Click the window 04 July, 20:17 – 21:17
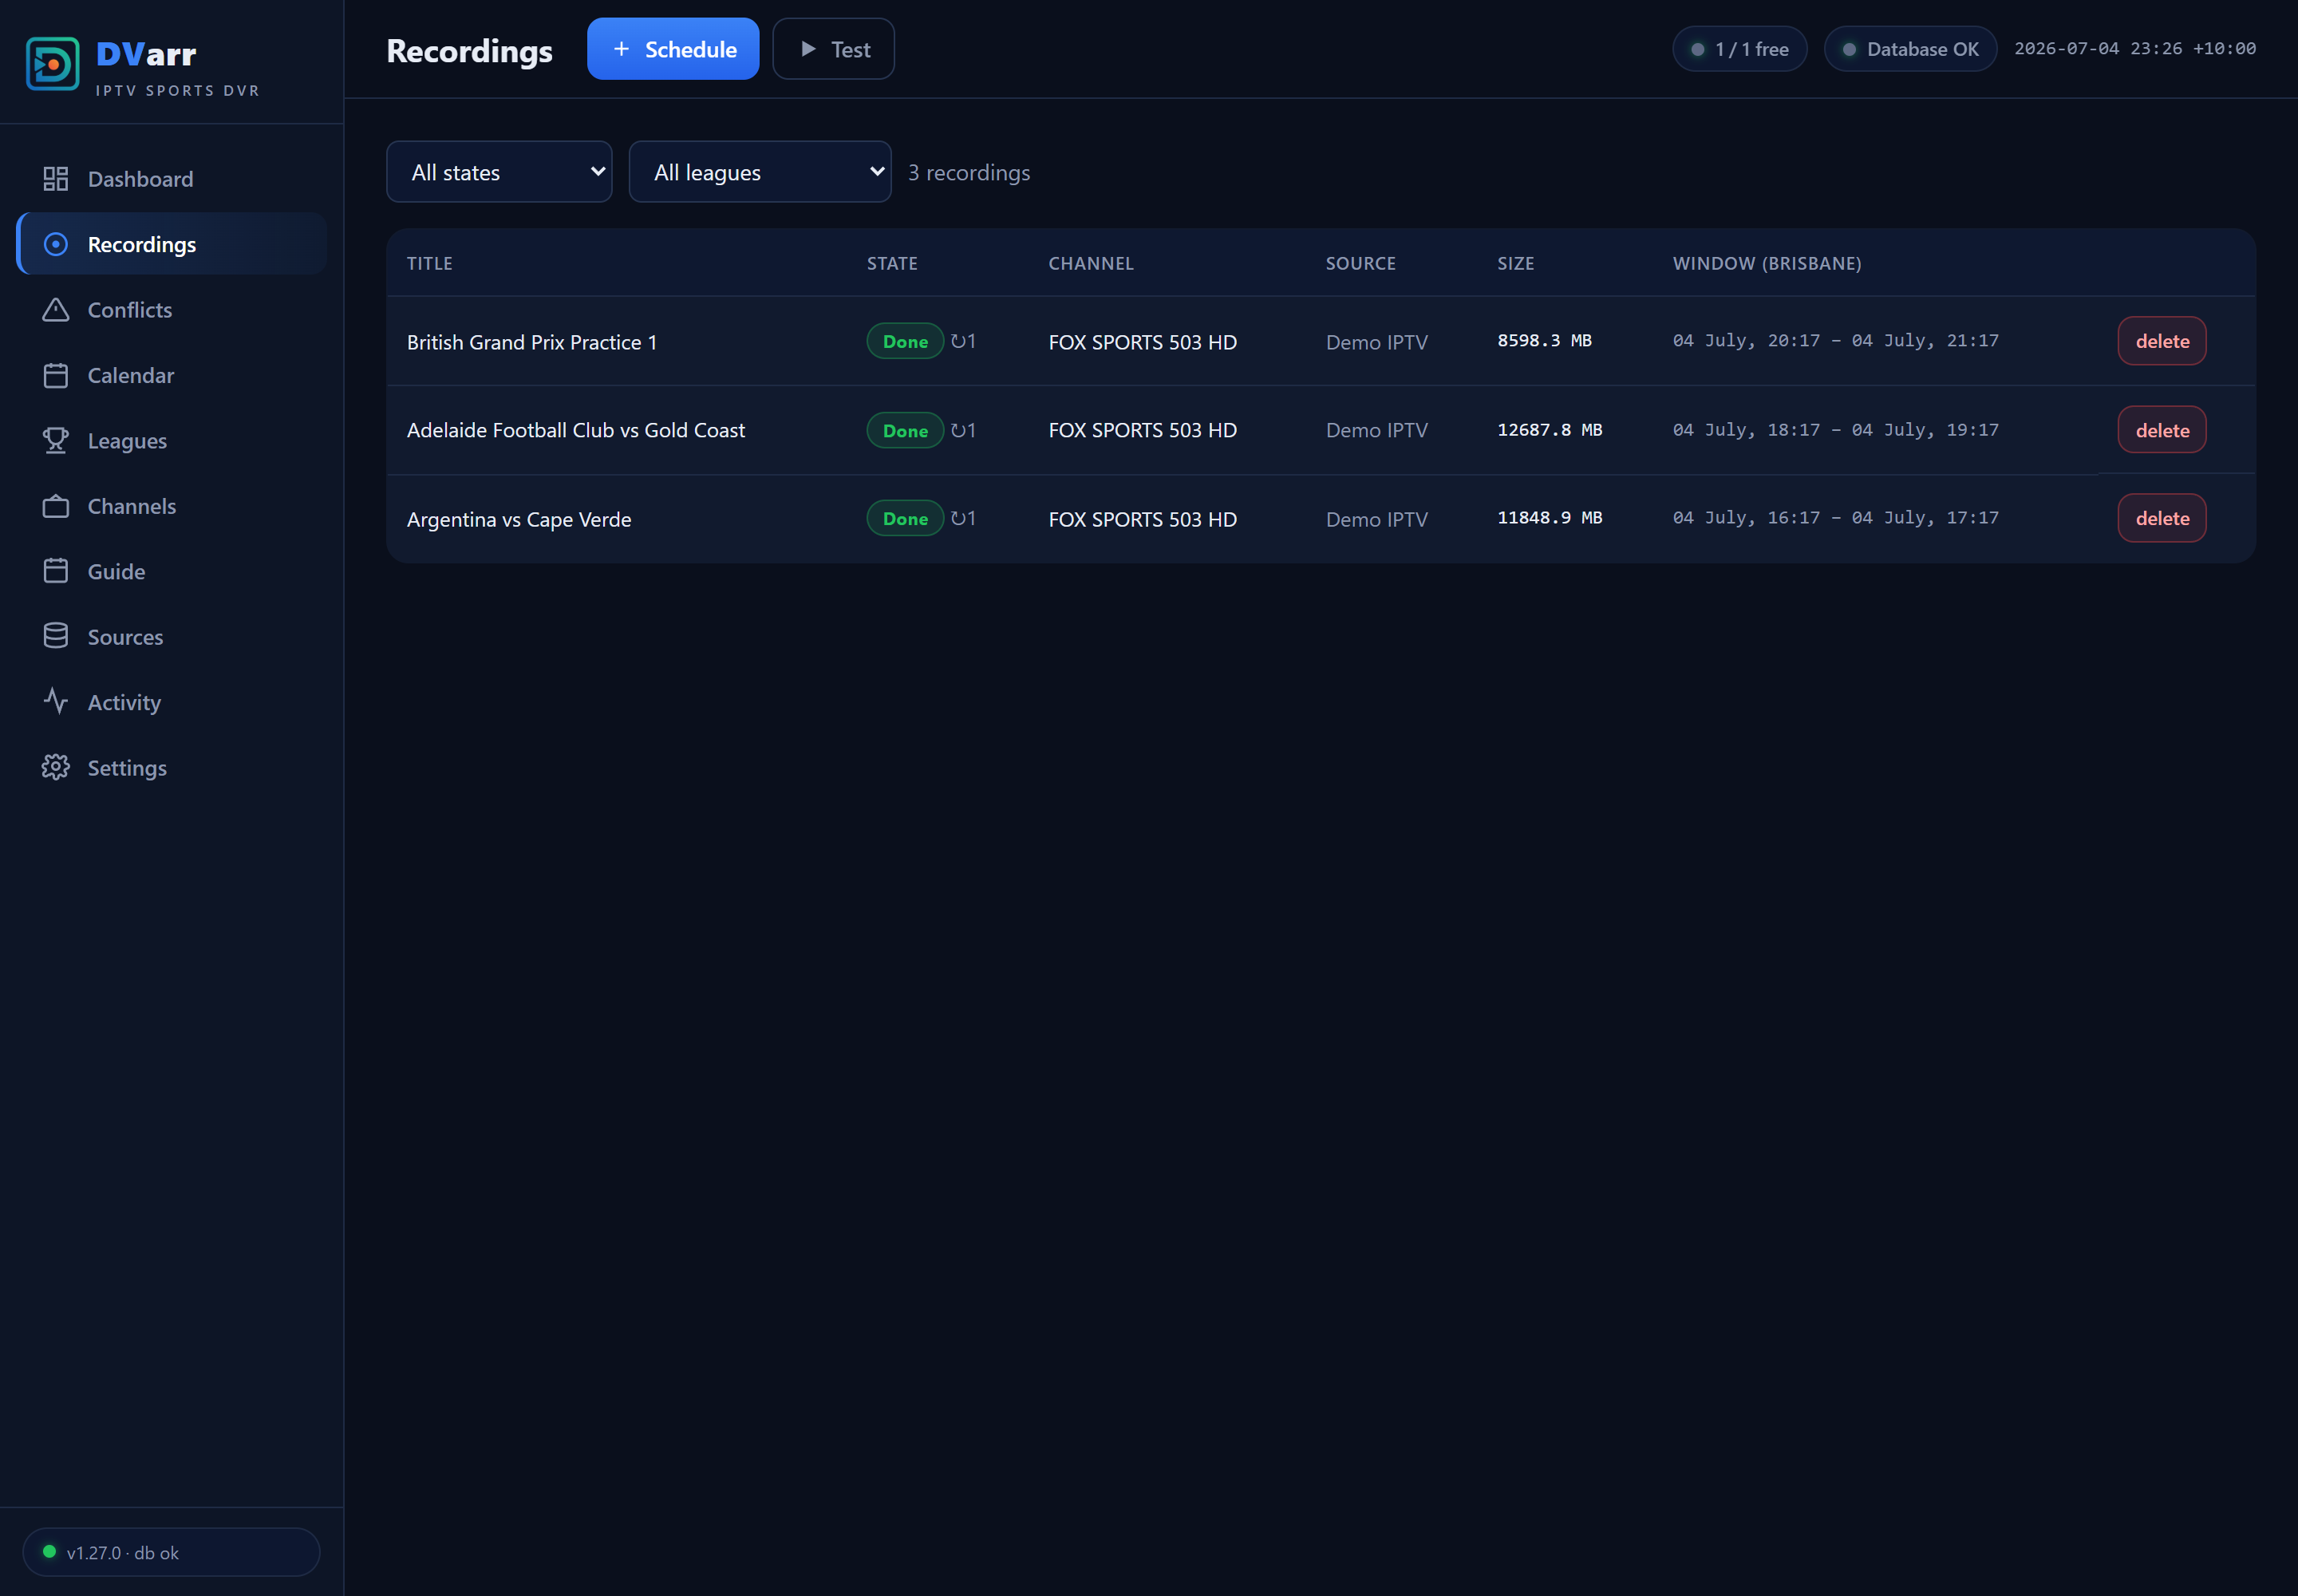Viewport: 2298px width, 1596px height. [x=1836, y=340]
